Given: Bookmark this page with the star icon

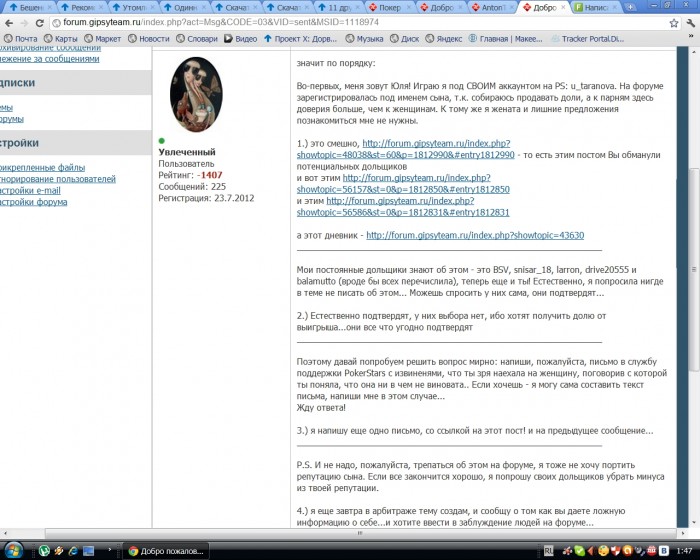Looking at the screenshot, I should [673, 23].
